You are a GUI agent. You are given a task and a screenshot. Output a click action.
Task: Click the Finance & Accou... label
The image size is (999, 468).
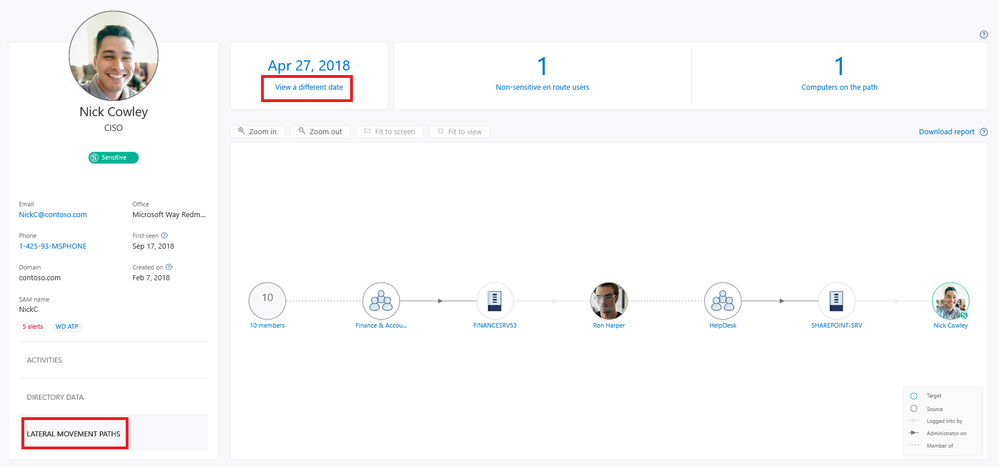click(381, 325)
